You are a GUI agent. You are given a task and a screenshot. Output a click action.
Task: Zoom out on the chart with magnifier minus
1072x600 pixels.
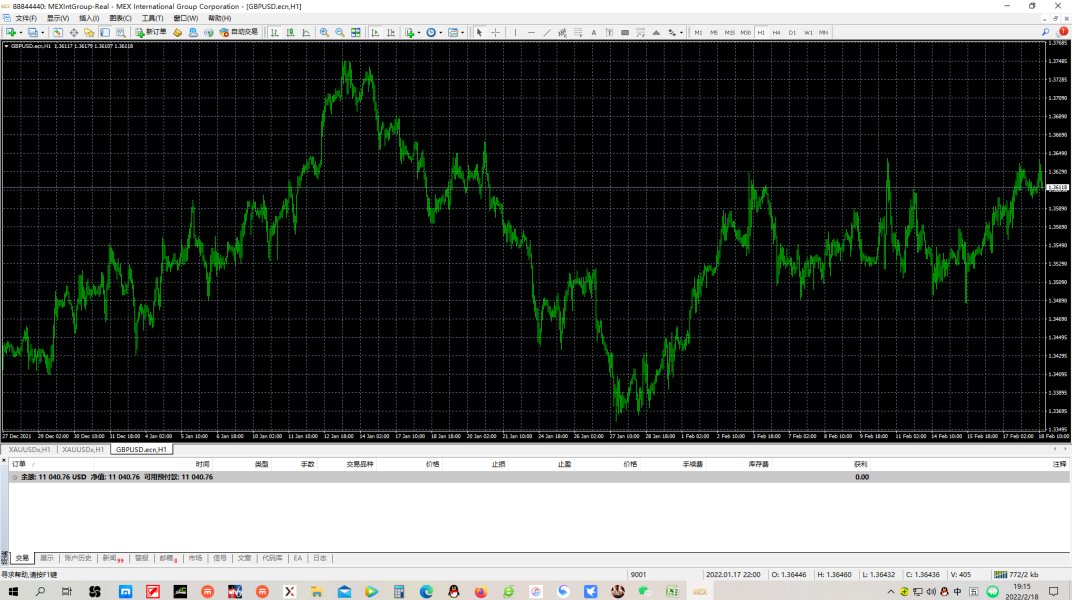click(x=340, y=32)
